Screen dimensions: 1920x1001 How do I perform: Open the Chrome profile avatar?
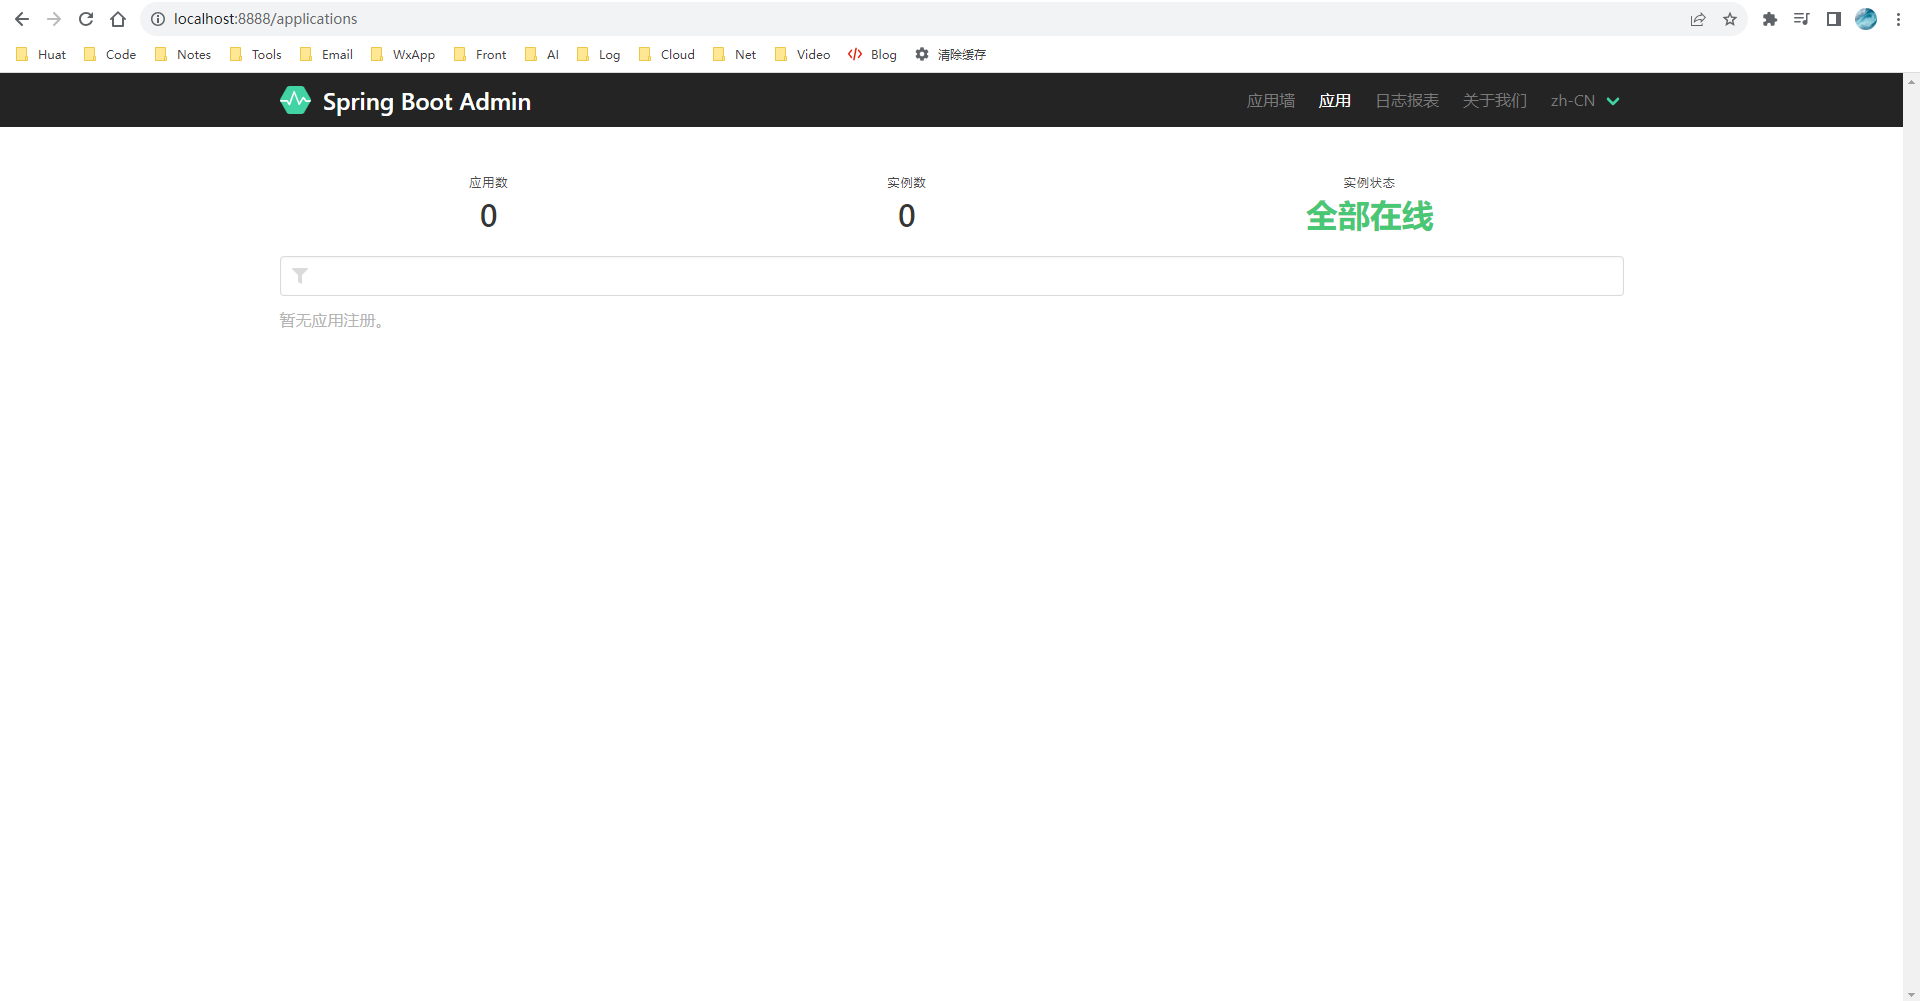point(1866,19)
